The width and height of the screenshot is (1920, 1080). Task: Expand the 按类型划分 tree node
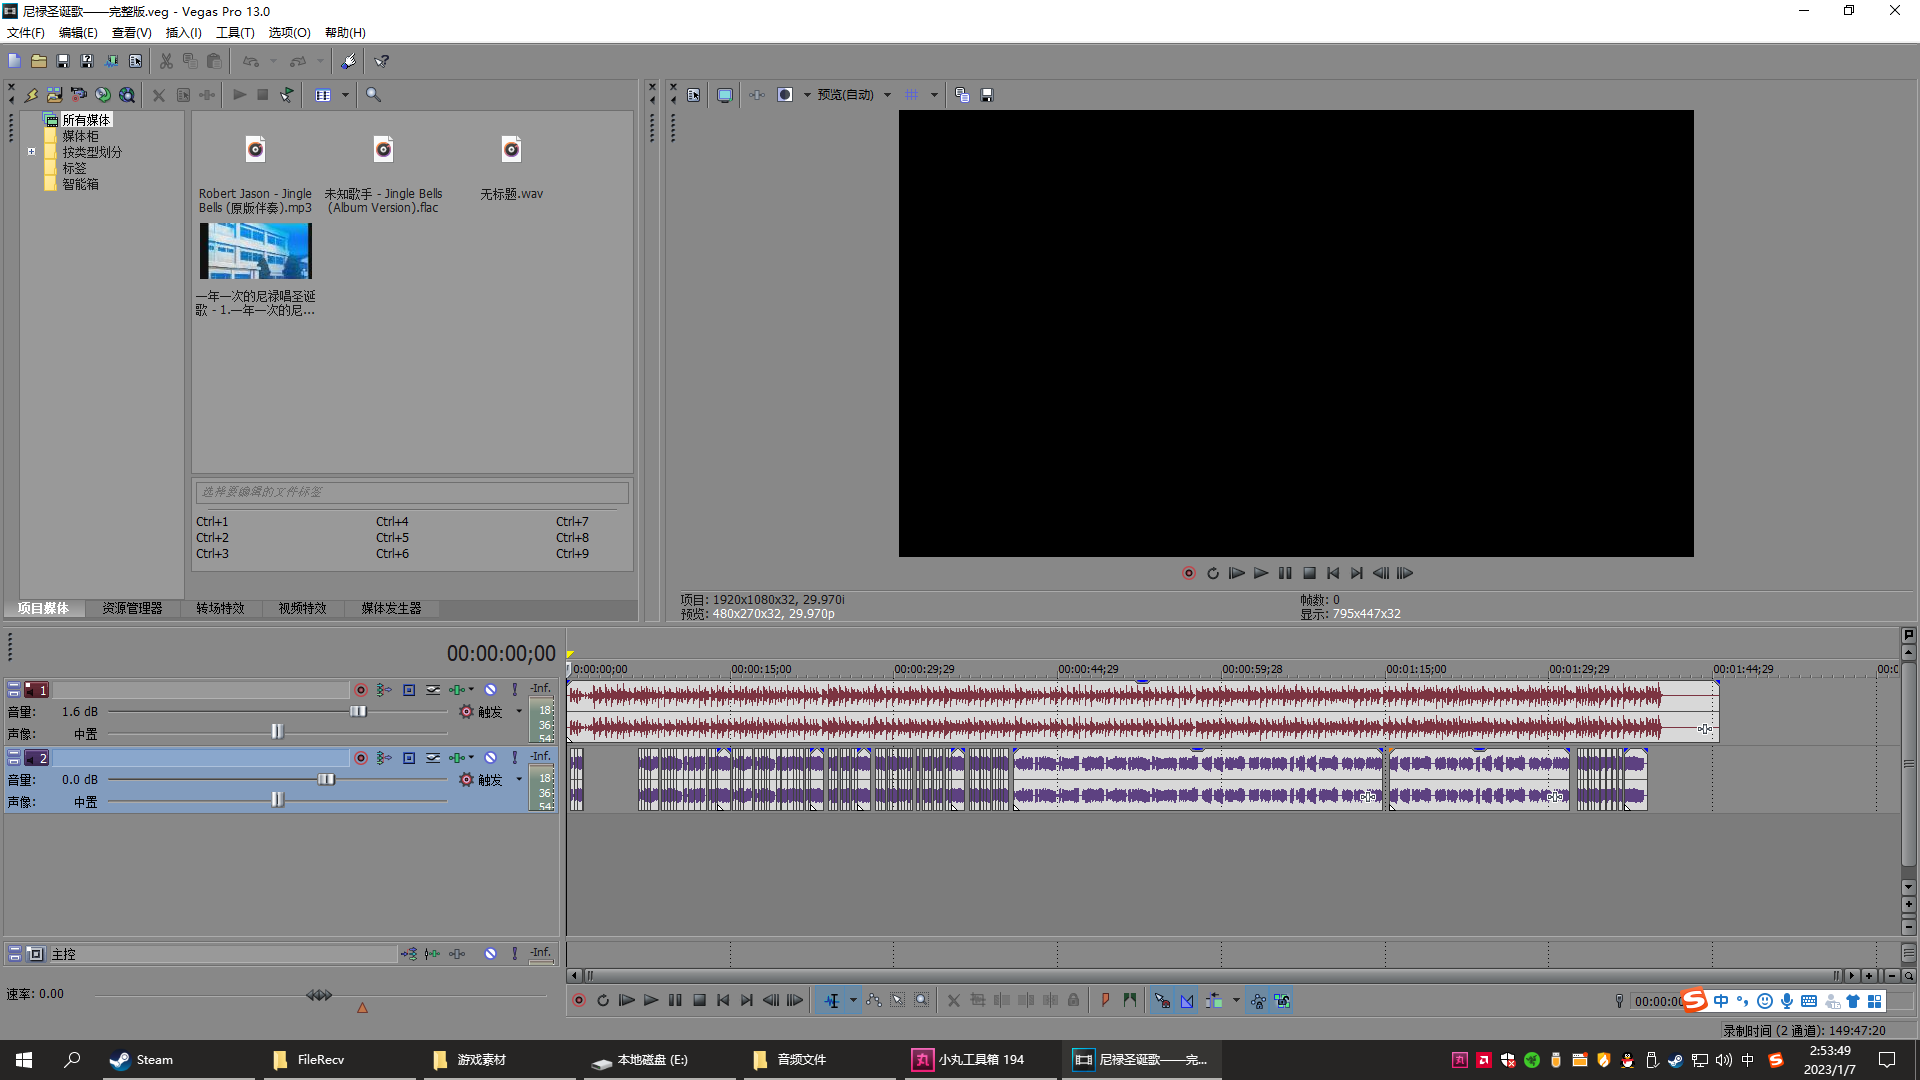click(x=32, y=152)
